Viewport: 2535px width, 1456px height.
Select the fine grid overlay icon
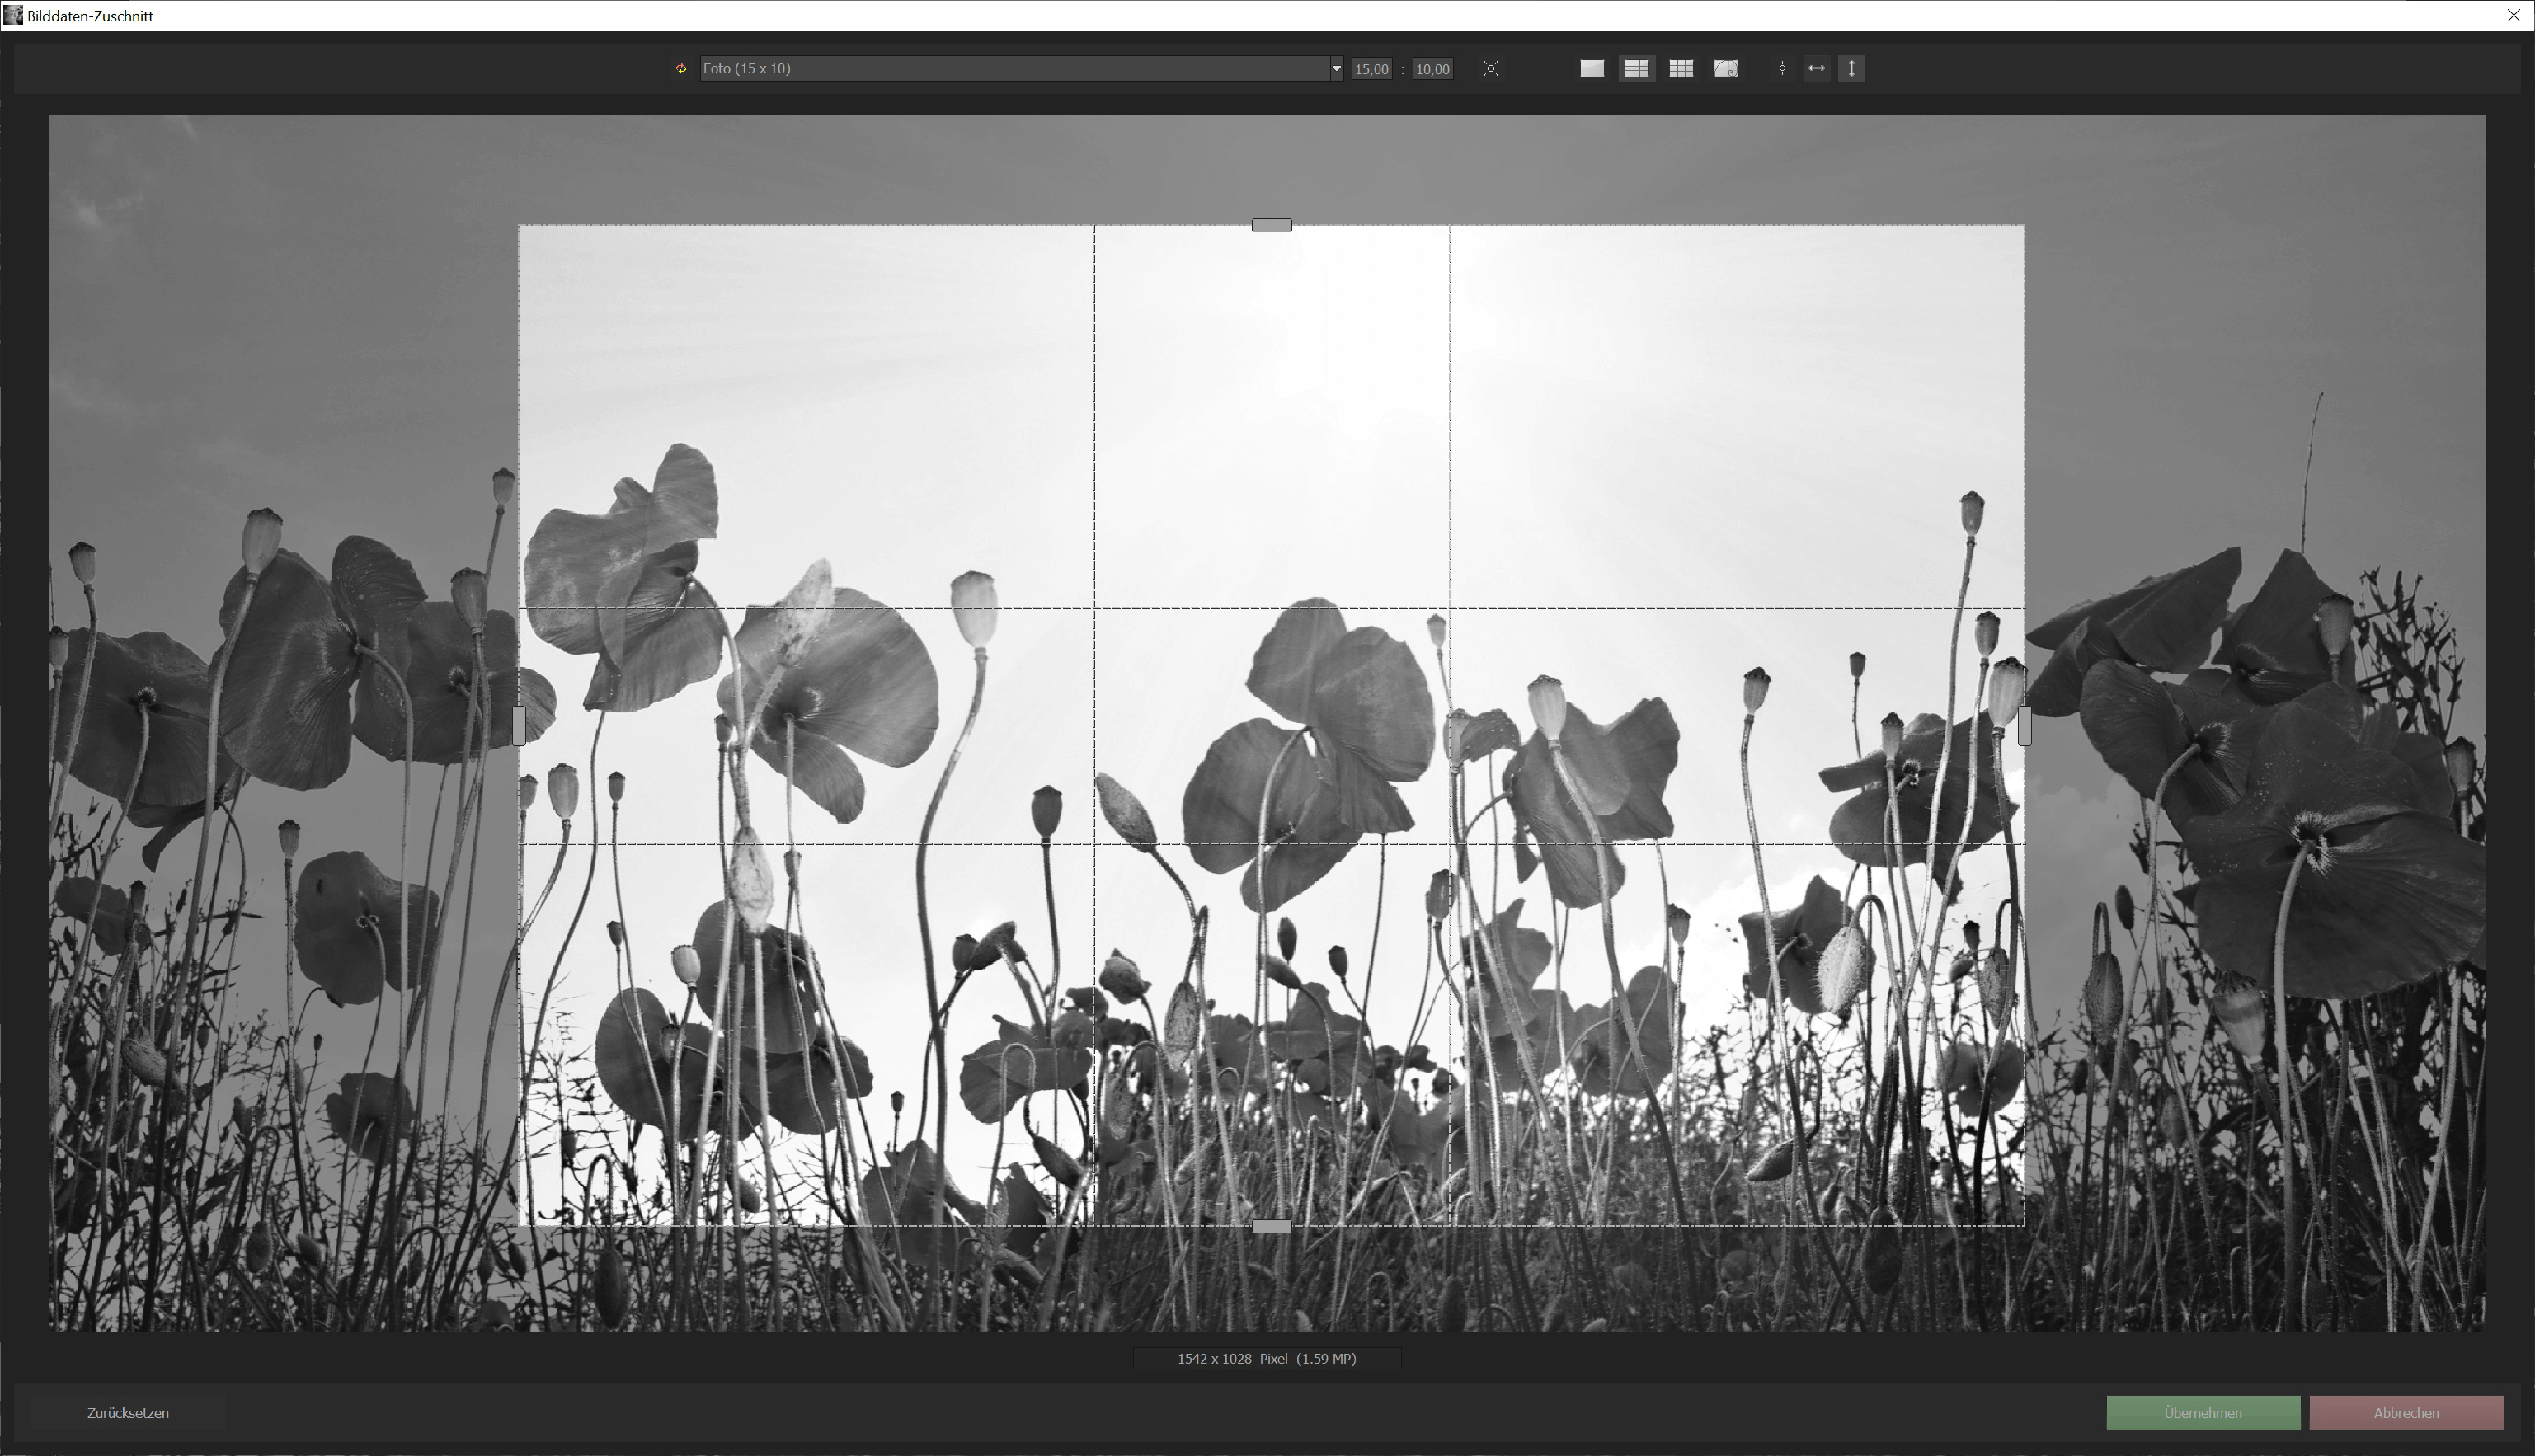(1681, 68)
